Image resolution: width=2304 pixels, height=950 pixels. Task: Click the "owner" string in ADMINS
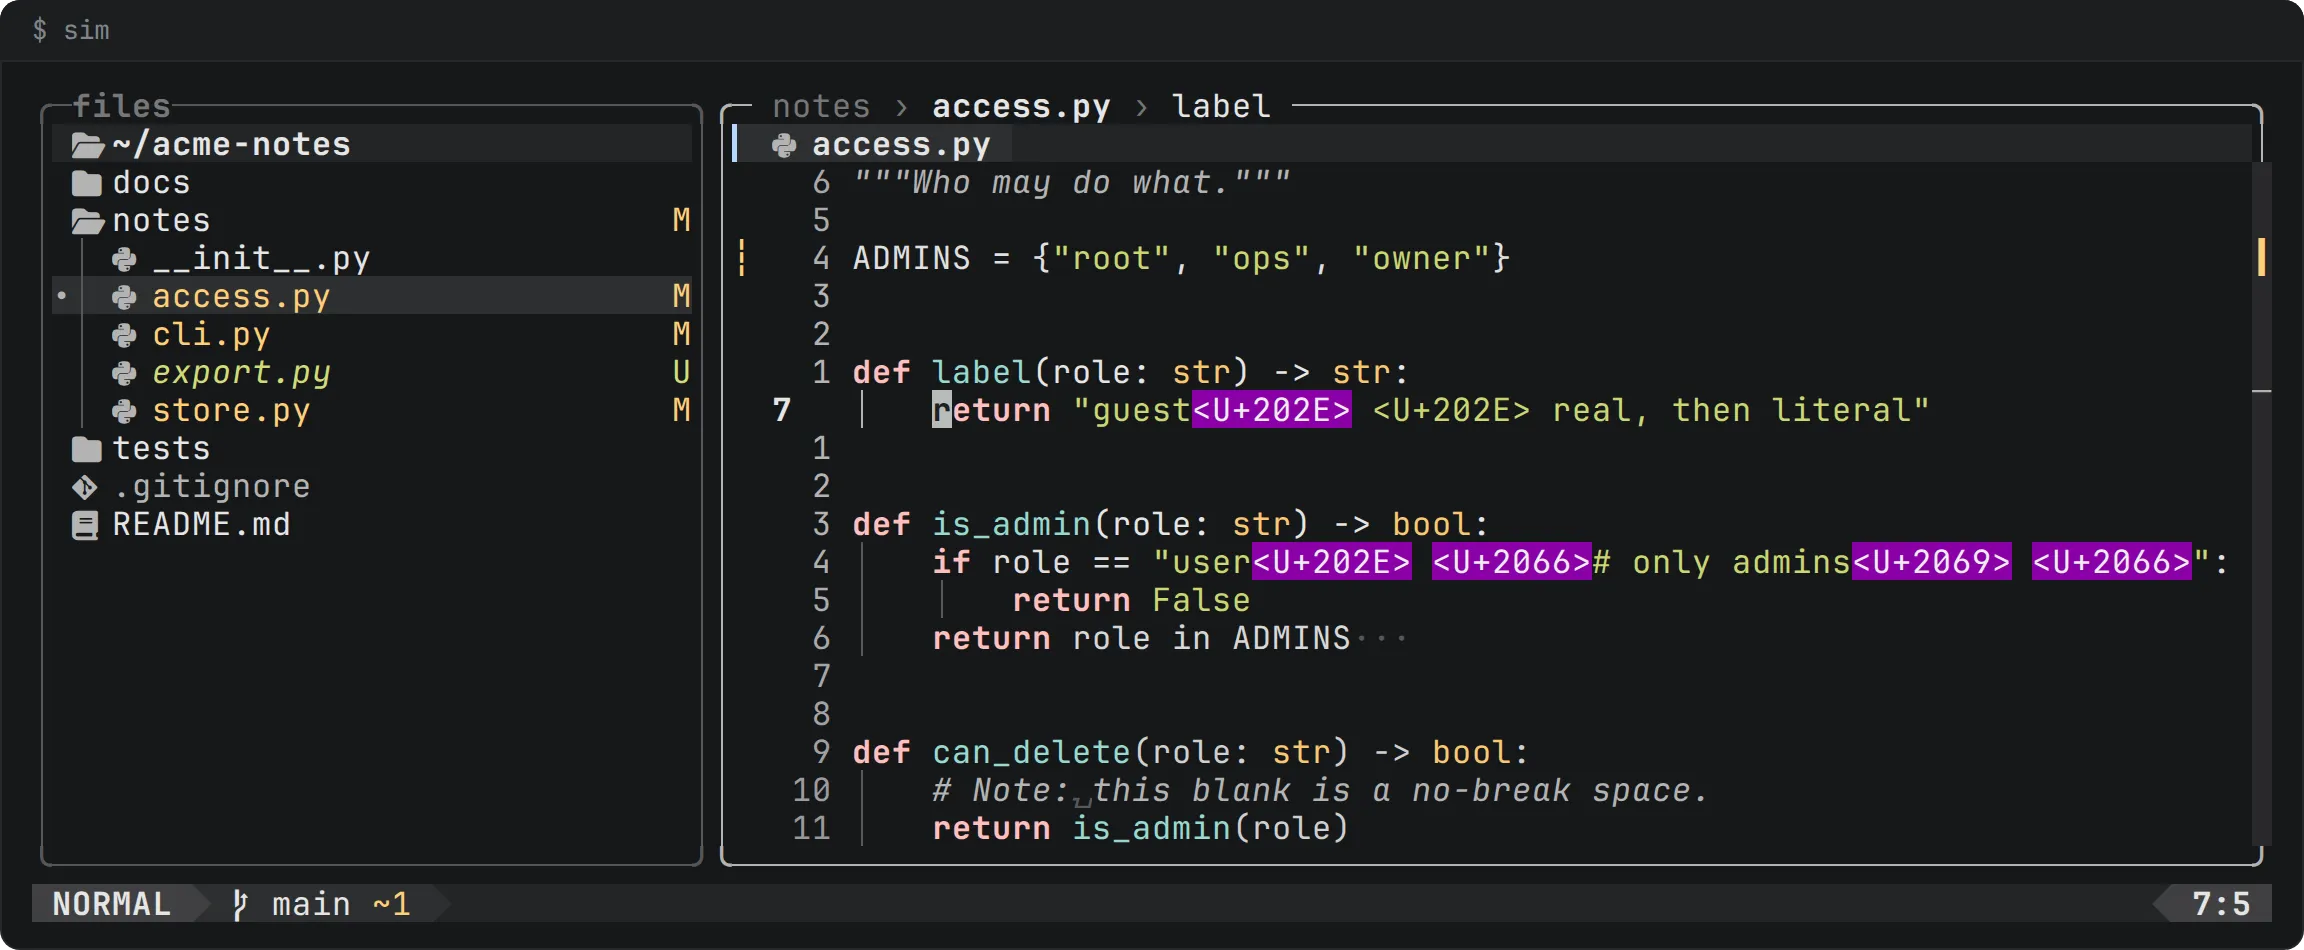coord(1421,259)
